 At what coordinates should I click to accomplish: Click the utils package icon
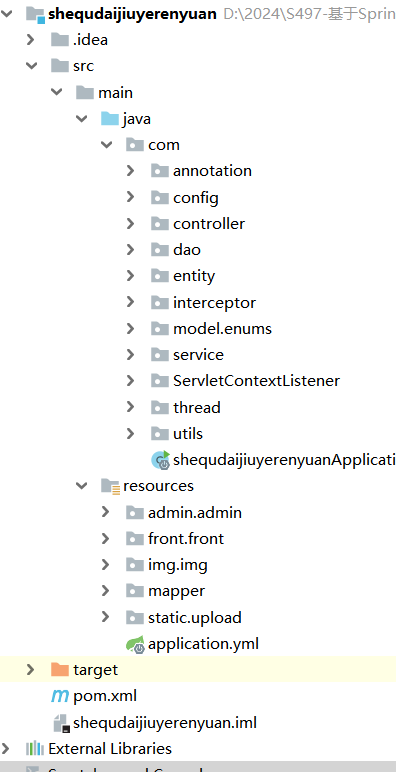[160, 433]
